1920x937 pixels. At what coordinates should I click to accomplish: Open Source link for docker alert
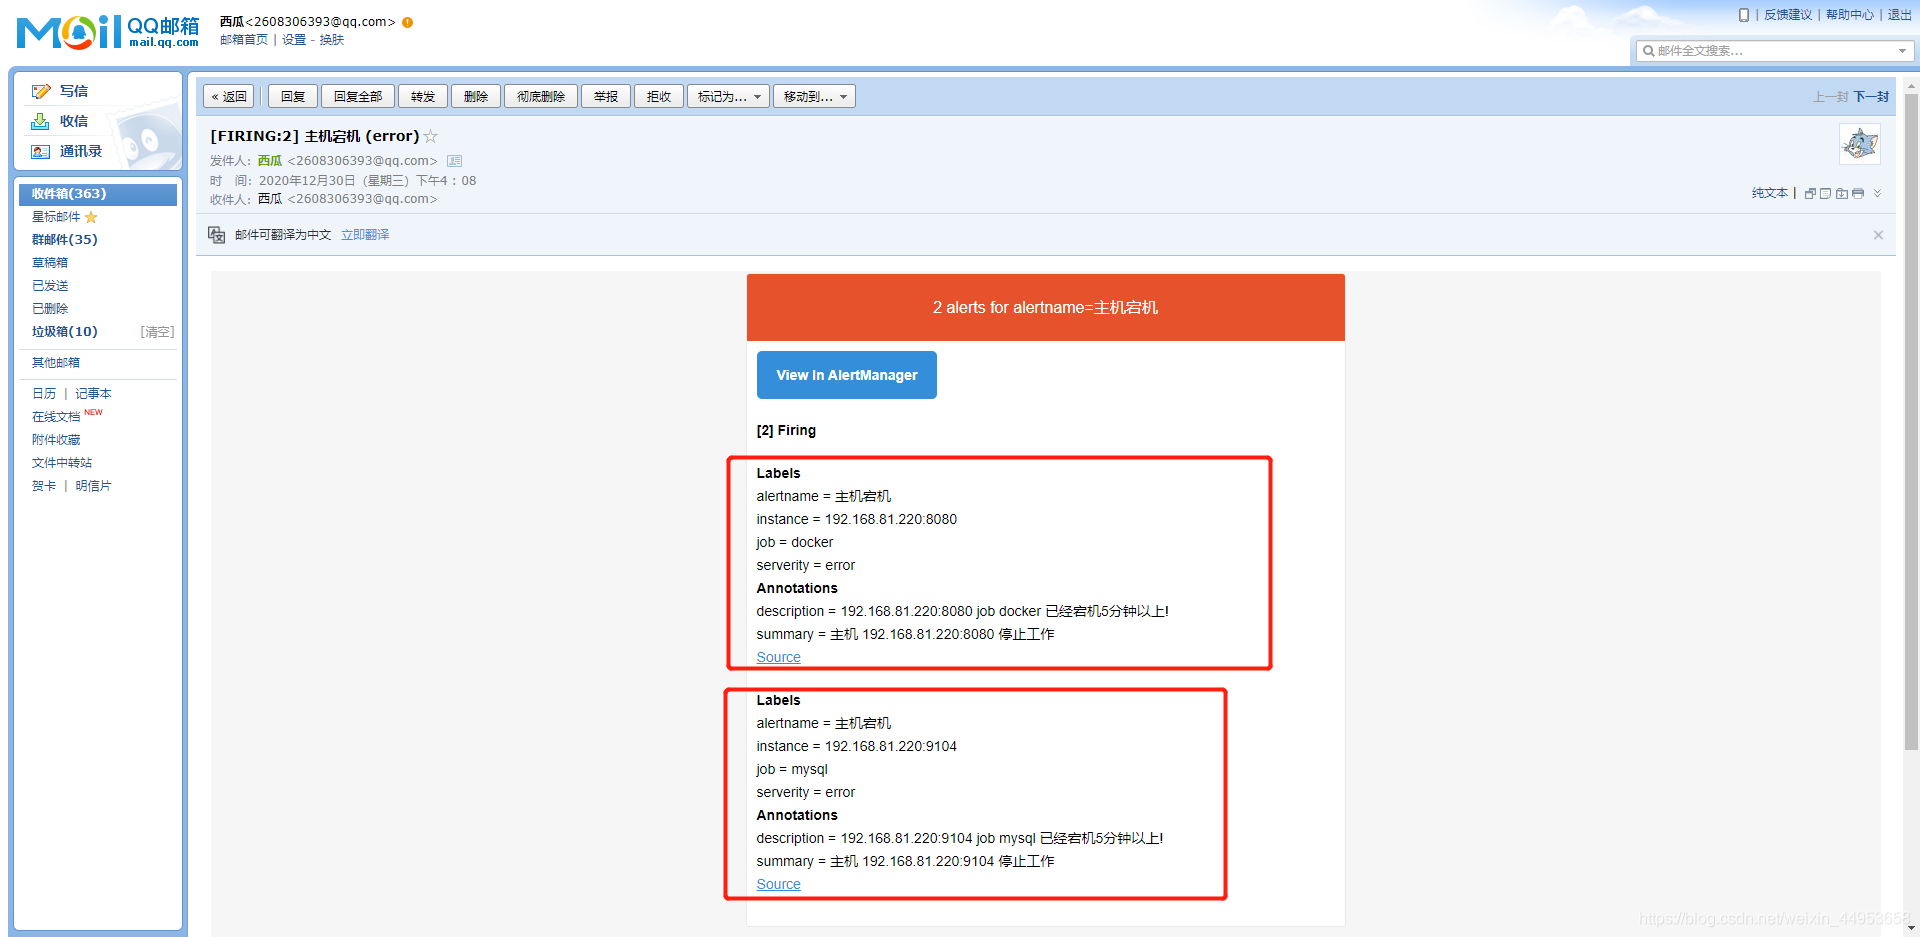tap(778, 657)
